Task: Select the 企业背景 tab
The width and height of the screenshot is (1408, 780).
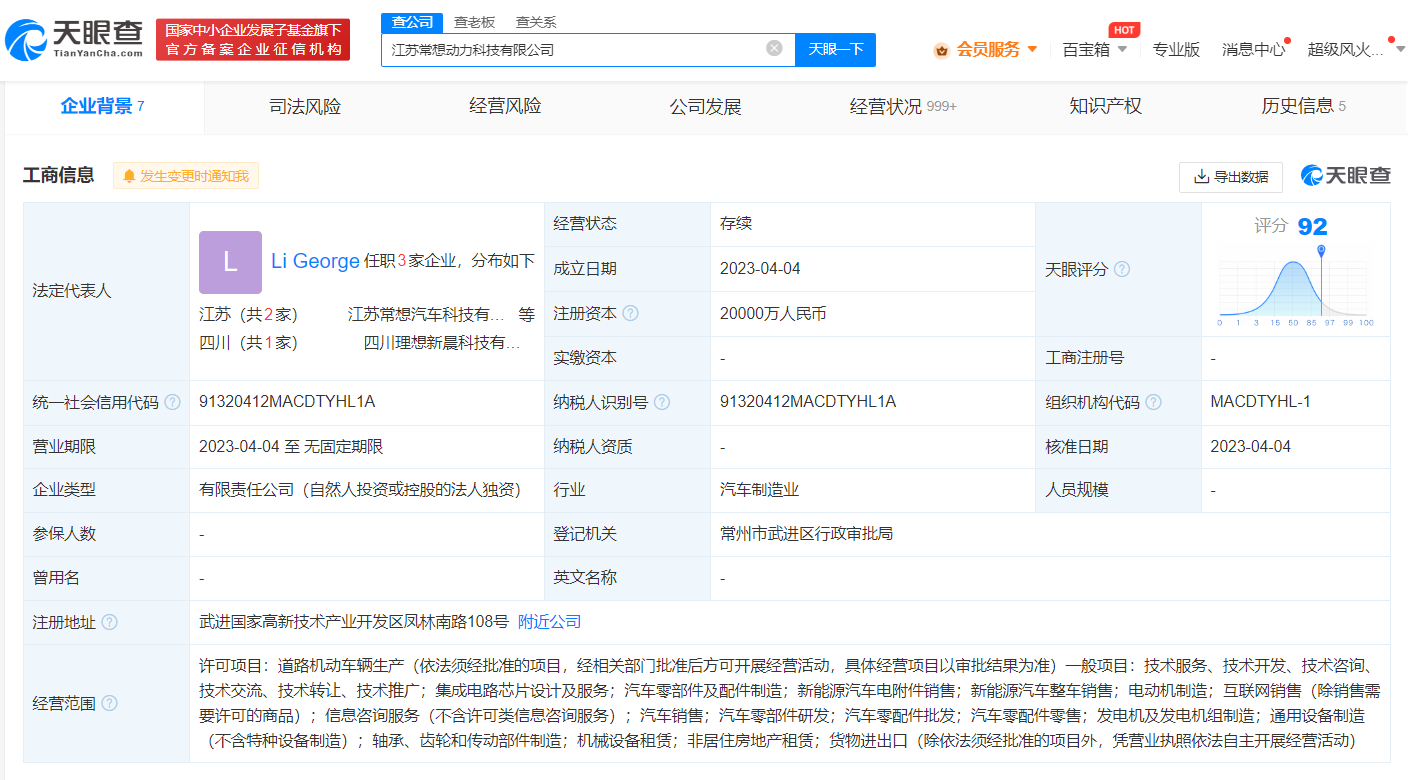Action: click(x=103, y=106)
